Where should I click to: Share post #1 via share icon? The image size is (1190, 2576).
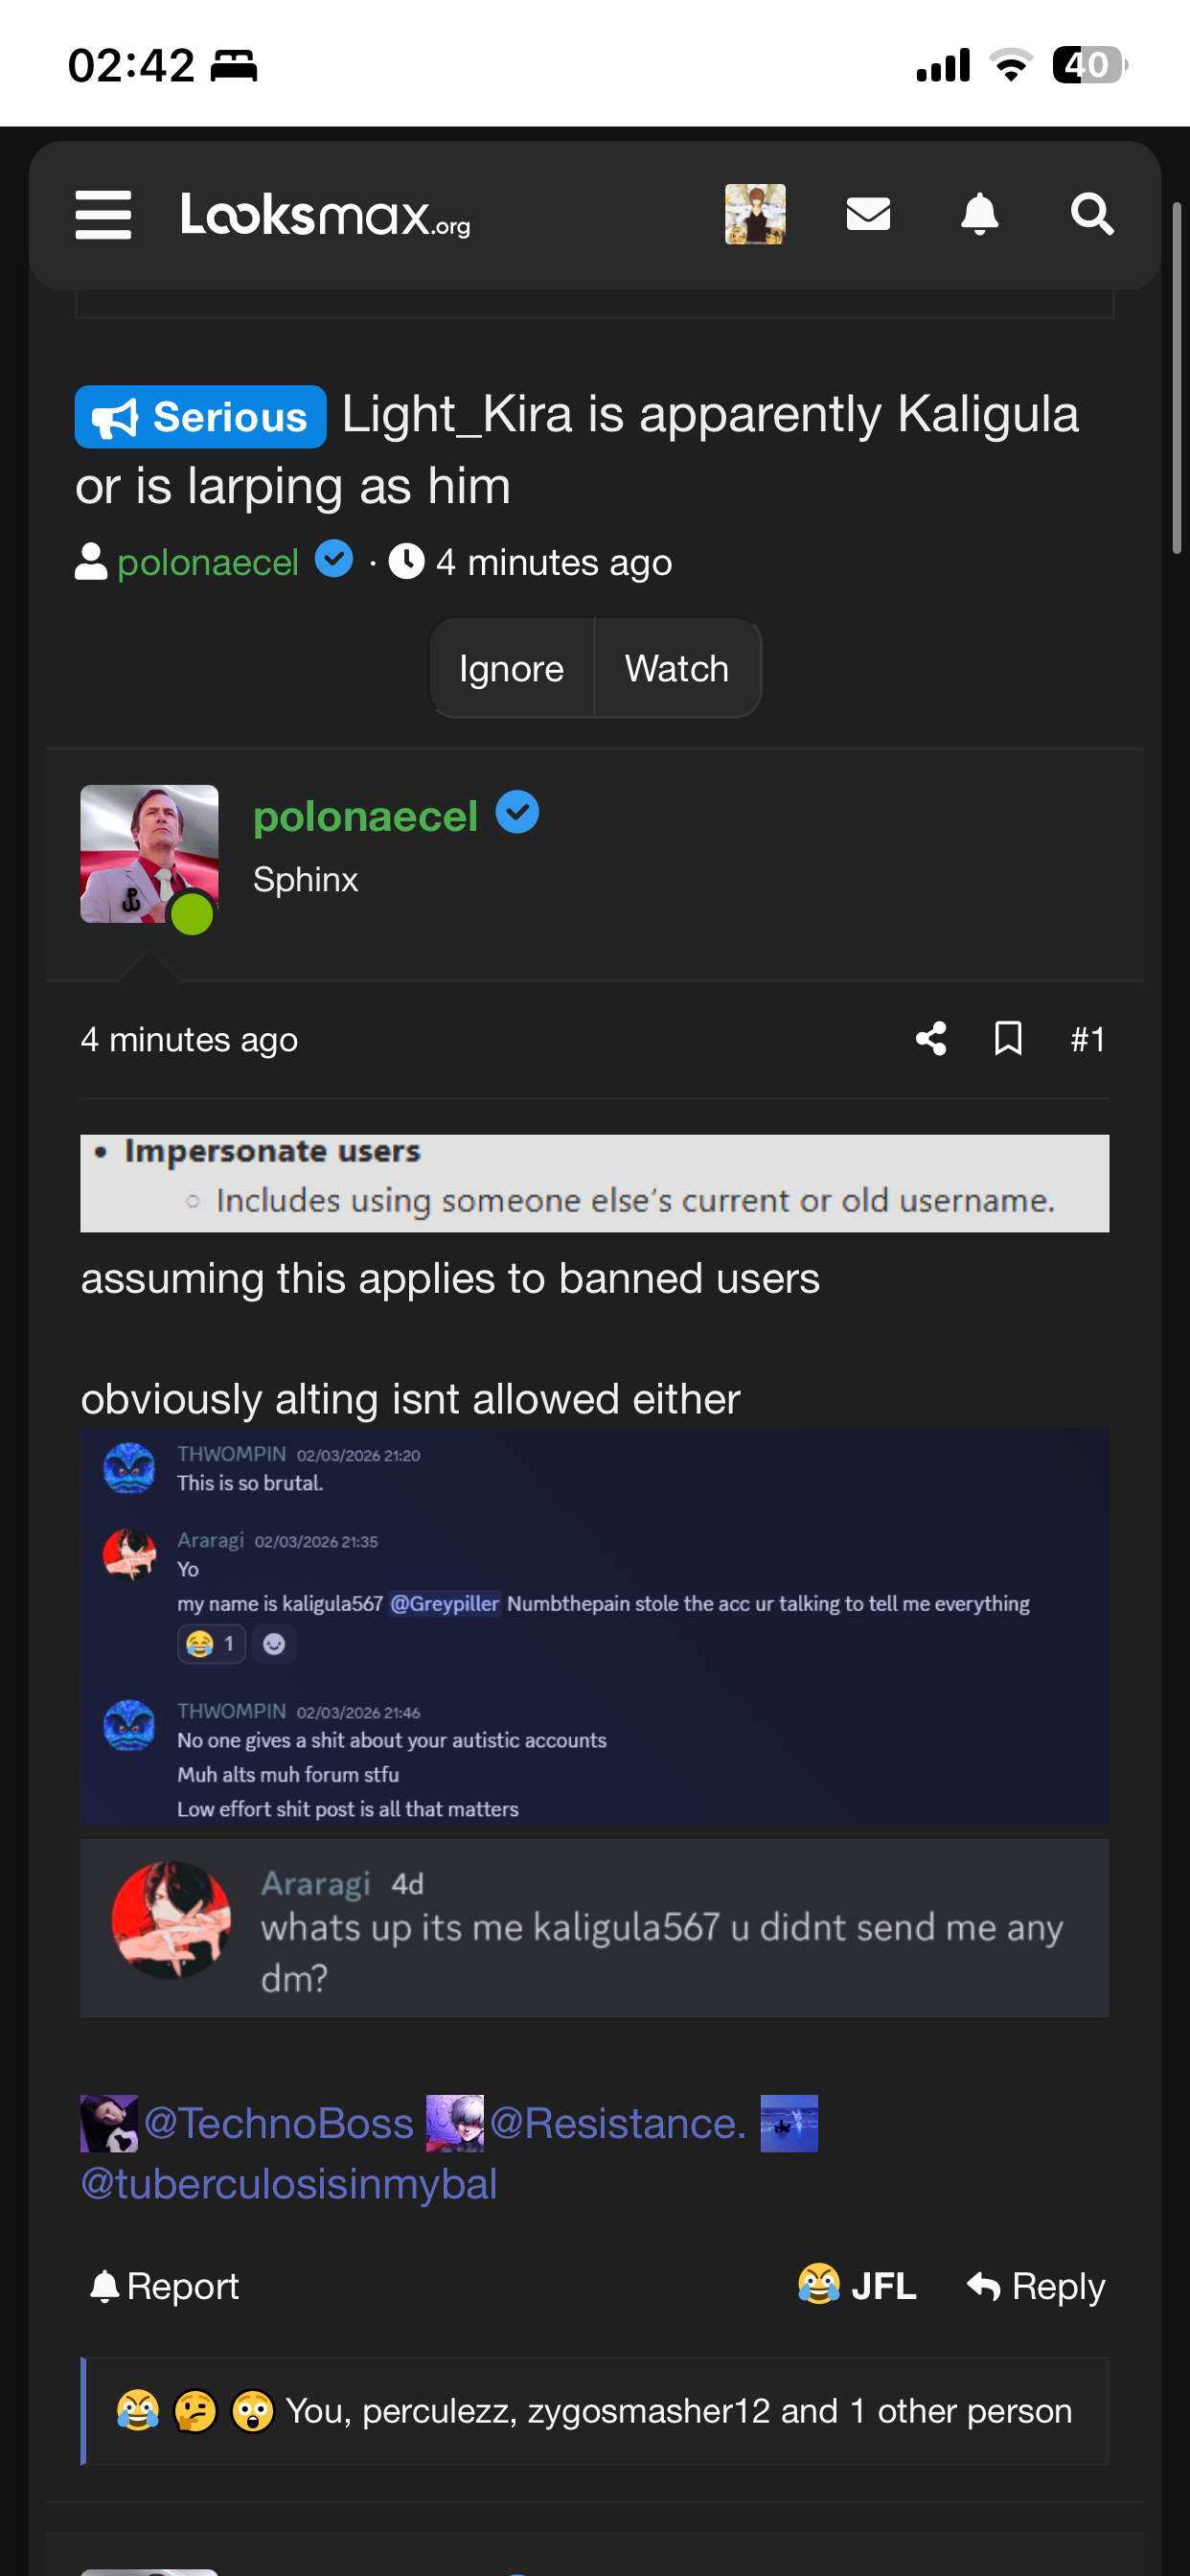click(x=931, y=1039)
